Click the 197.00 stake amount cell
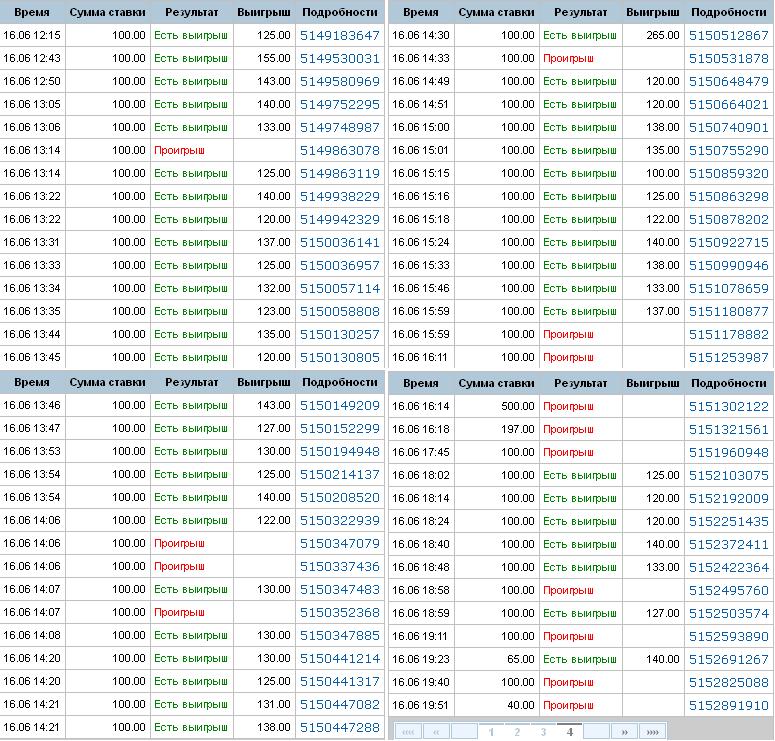 tap(497, 429)
